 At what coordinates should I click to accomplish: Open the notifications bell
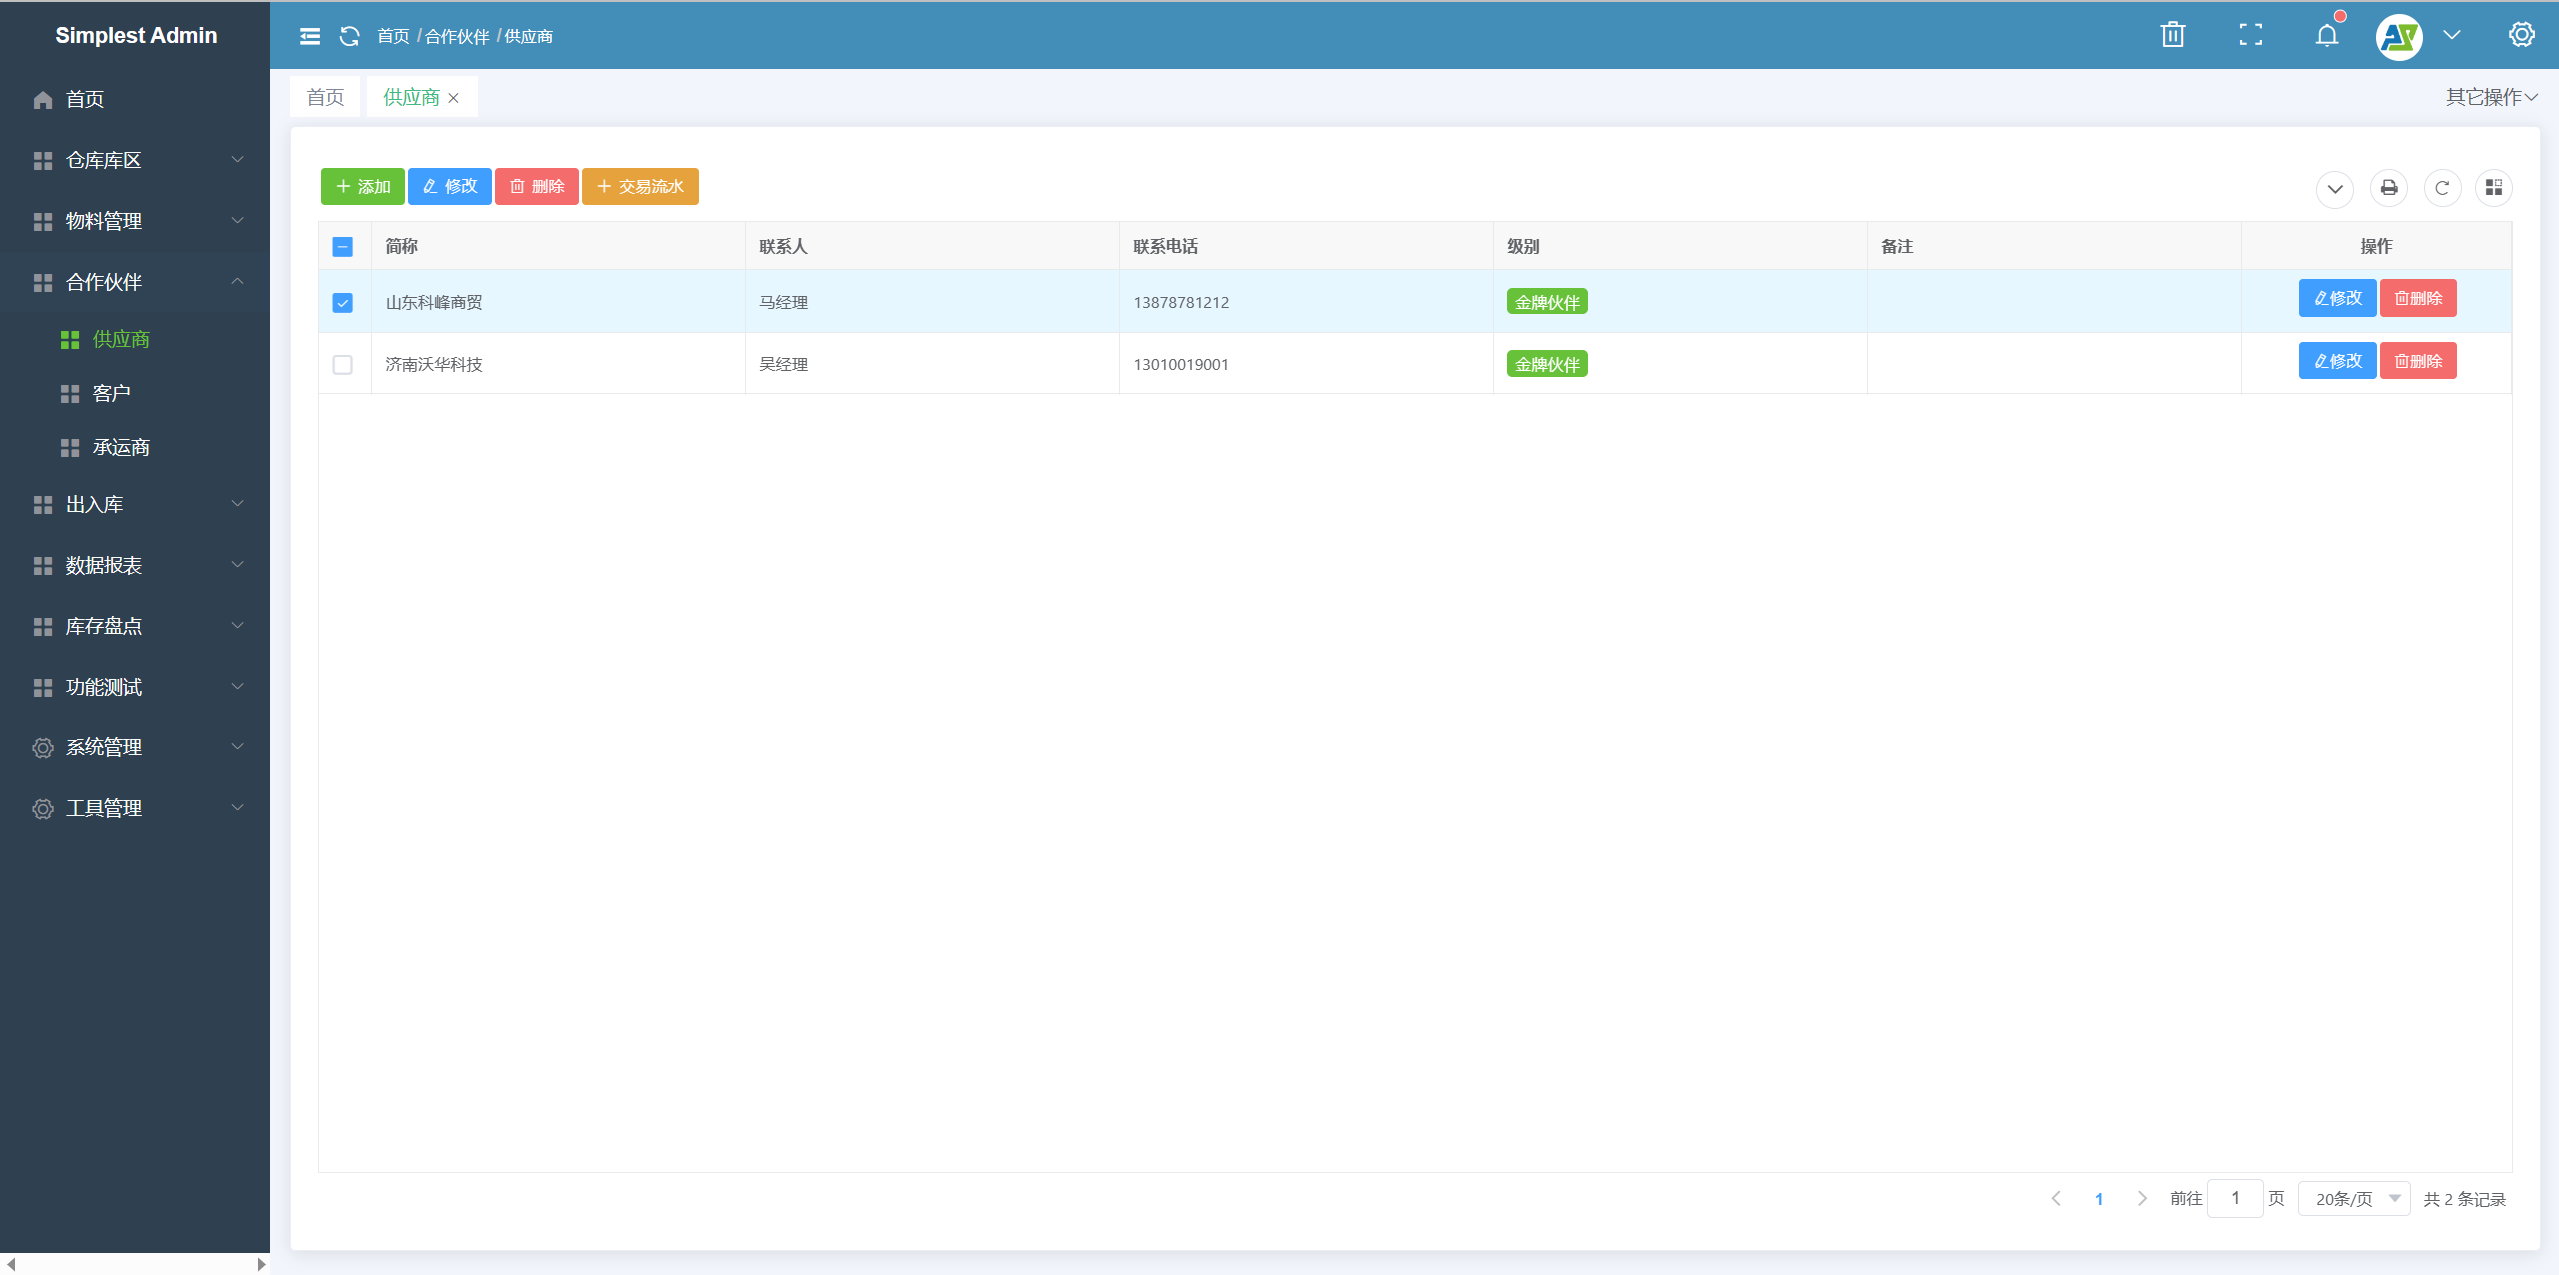coord(2327,35)
